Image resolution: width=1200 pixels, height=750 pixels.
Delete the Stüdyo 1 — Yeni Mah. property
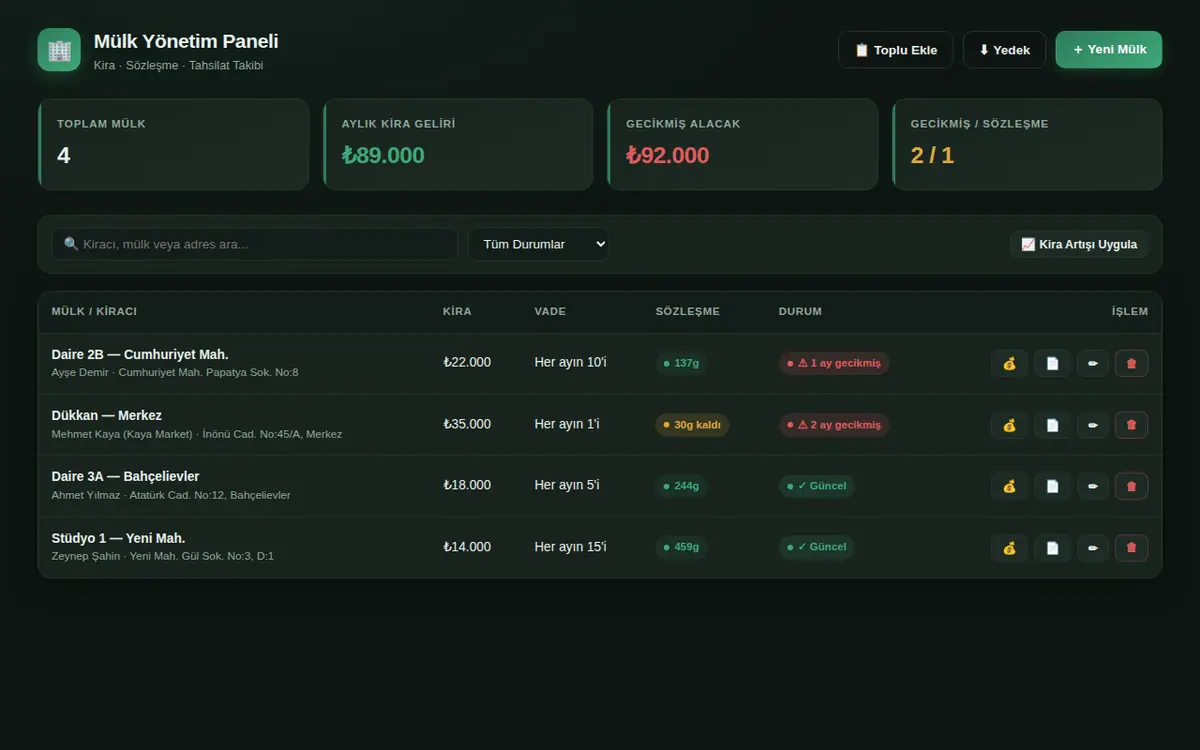pos(1131,548)
